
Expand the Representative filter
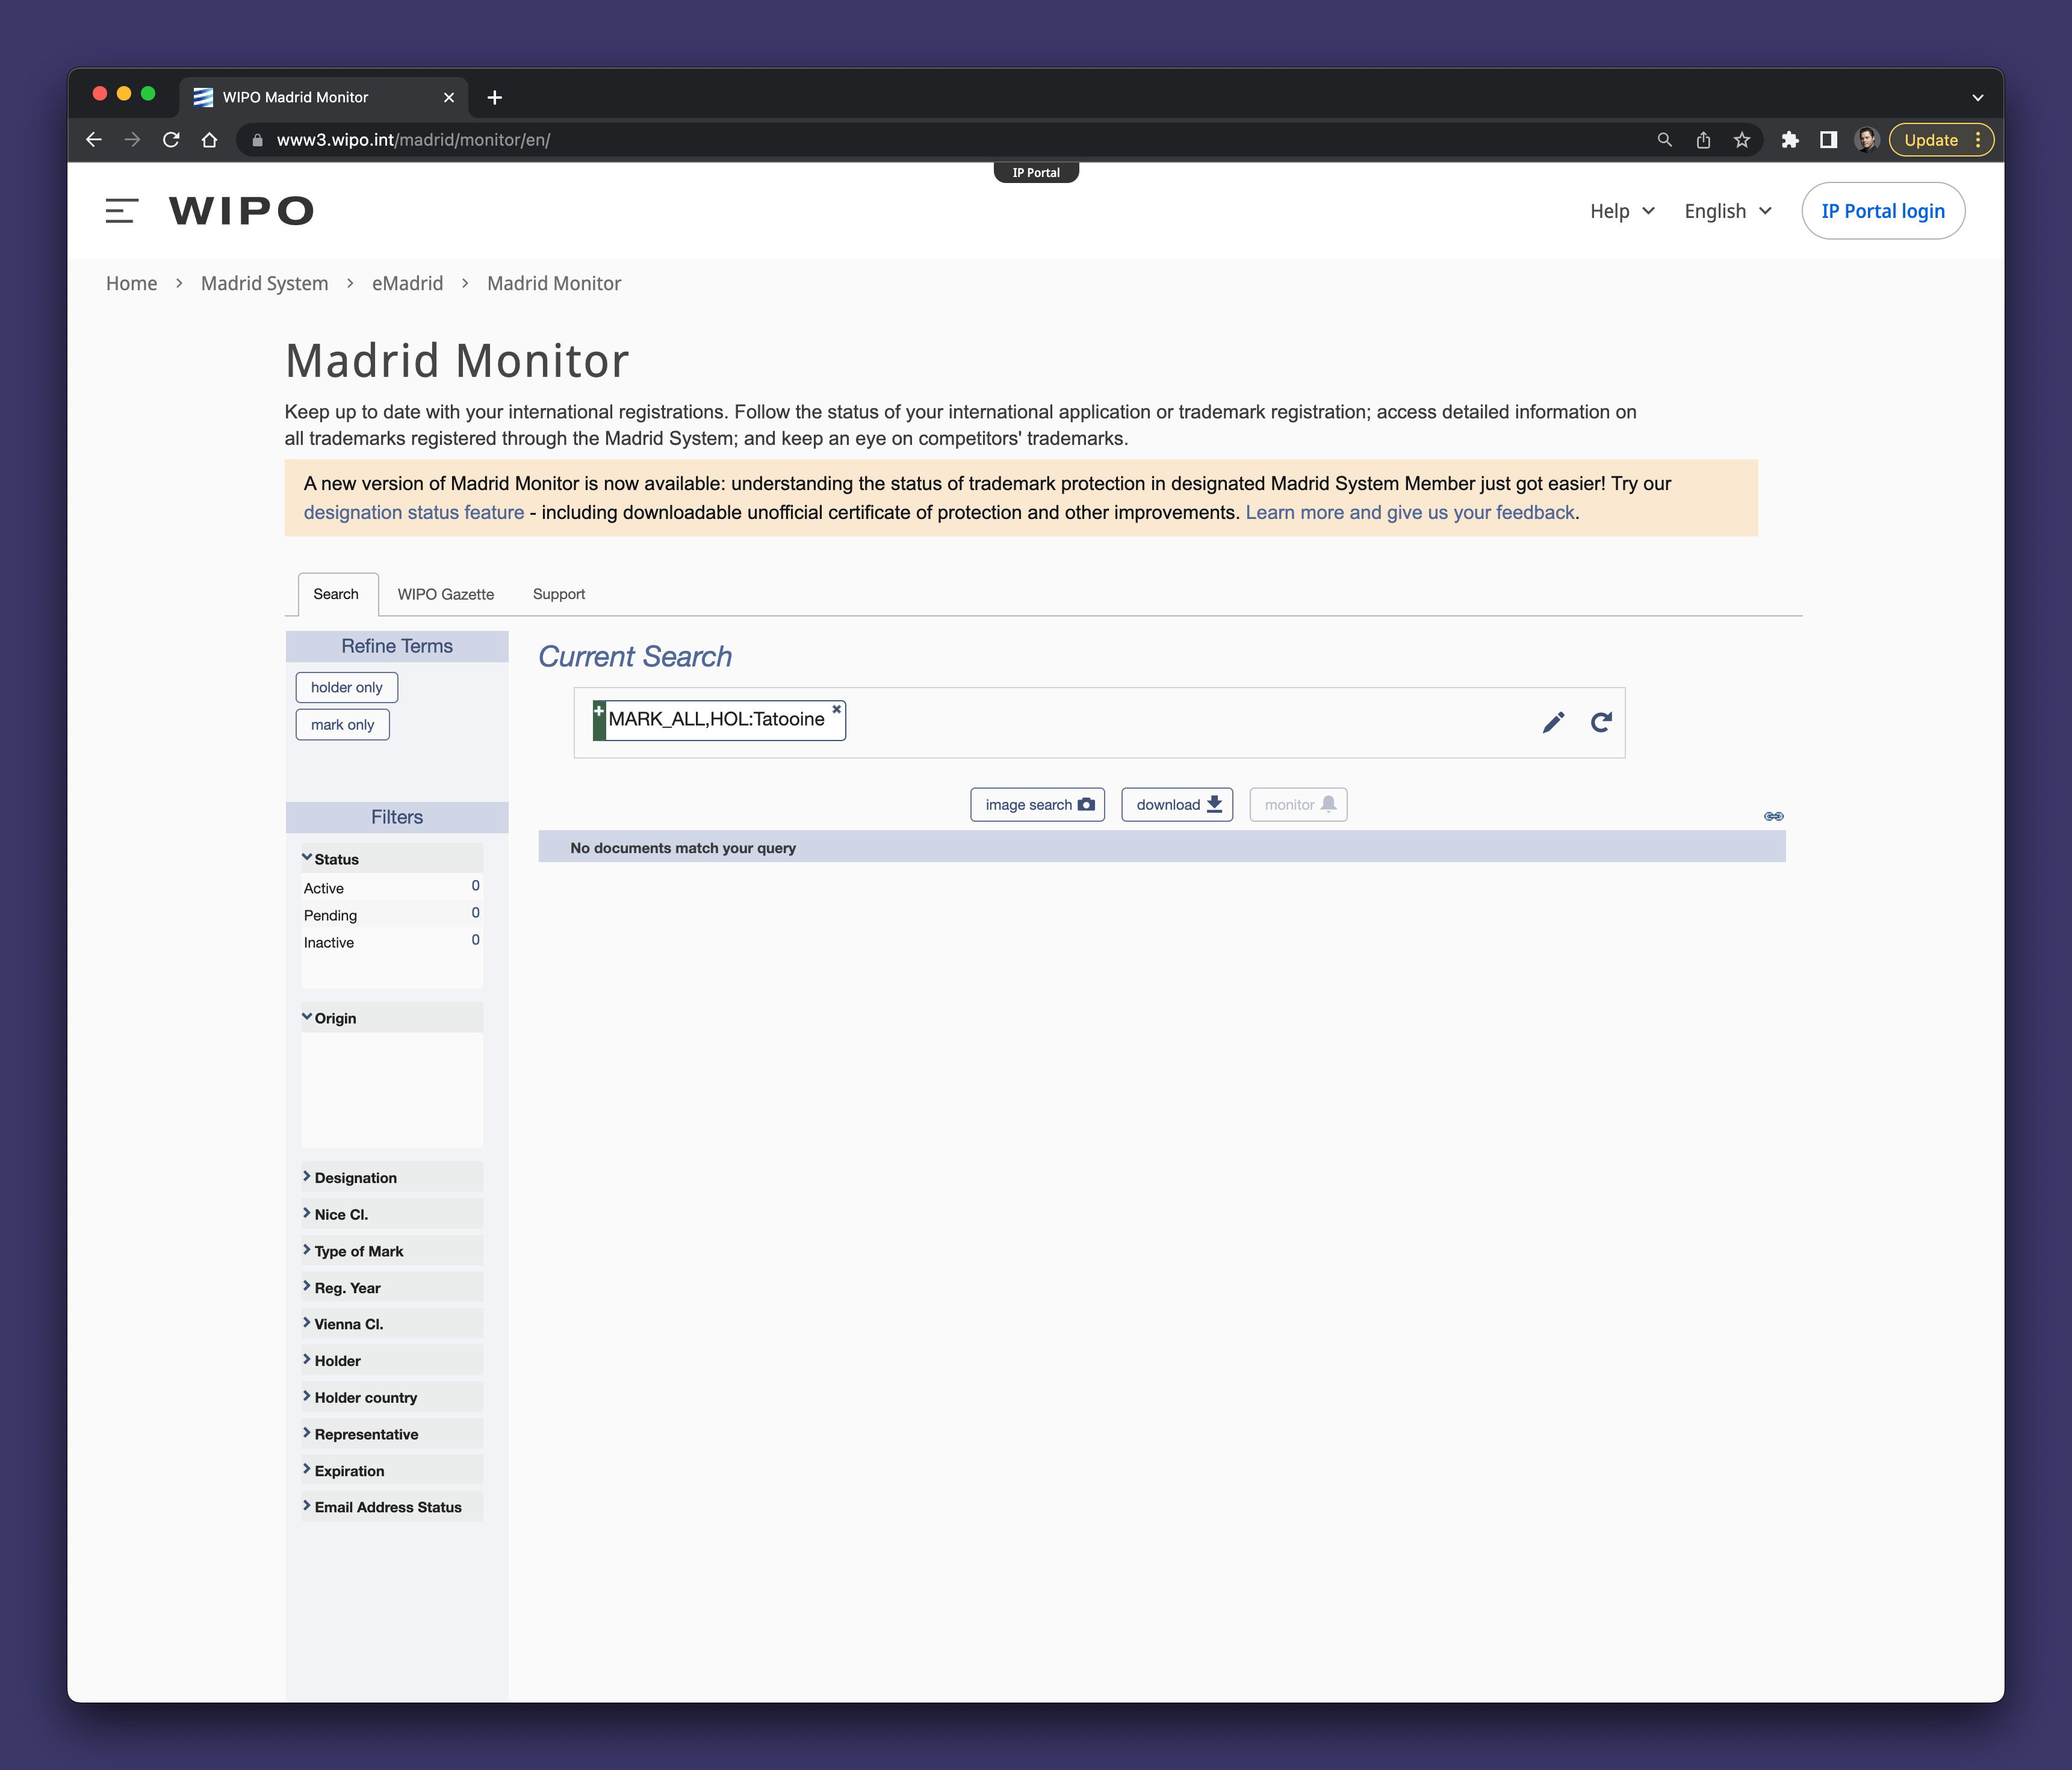click(x=392, y=1434)
